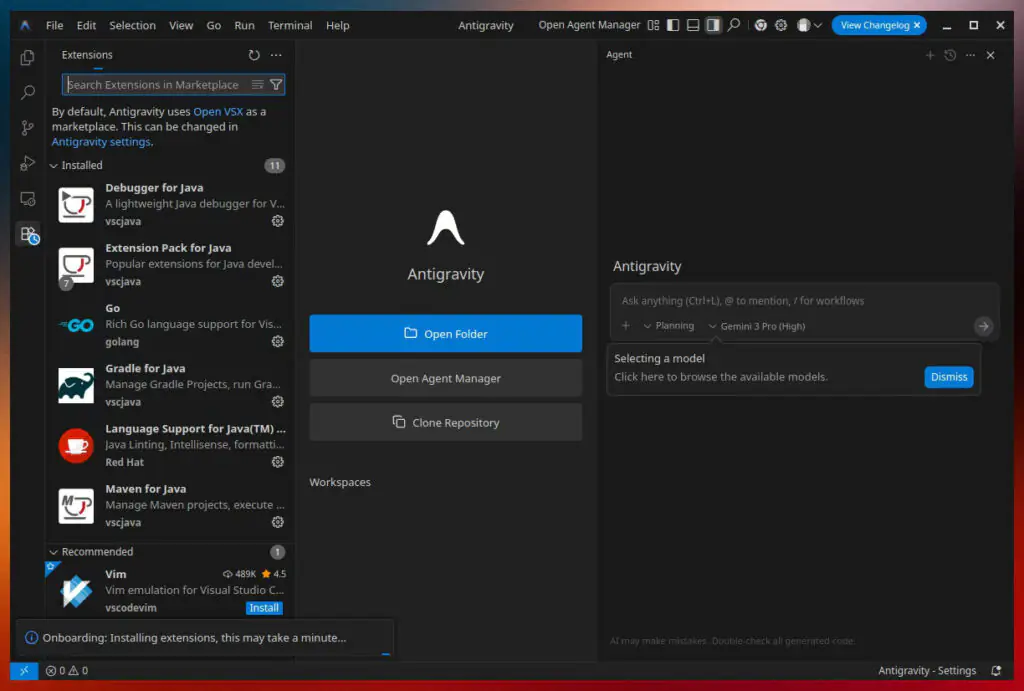The width and height of the screenshot is (1024, 691).
Task: Open gear settings for Go extension
Action: [x=278, y=341]
